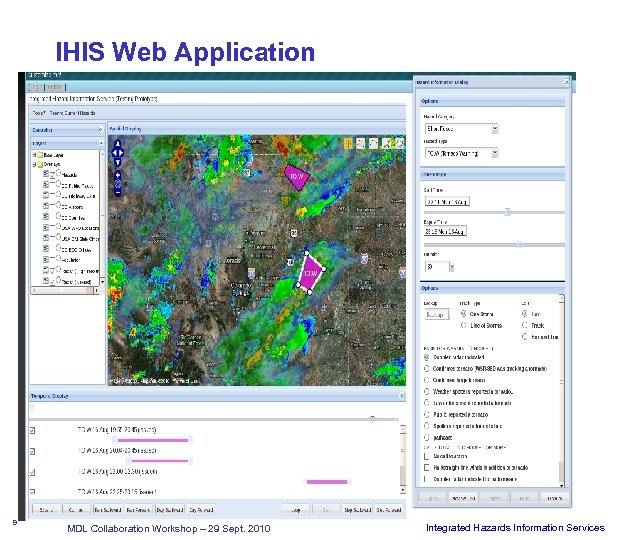Screen dimensions: 641x540
Task: Pan the map down with the south arrow
Action: 118,162
